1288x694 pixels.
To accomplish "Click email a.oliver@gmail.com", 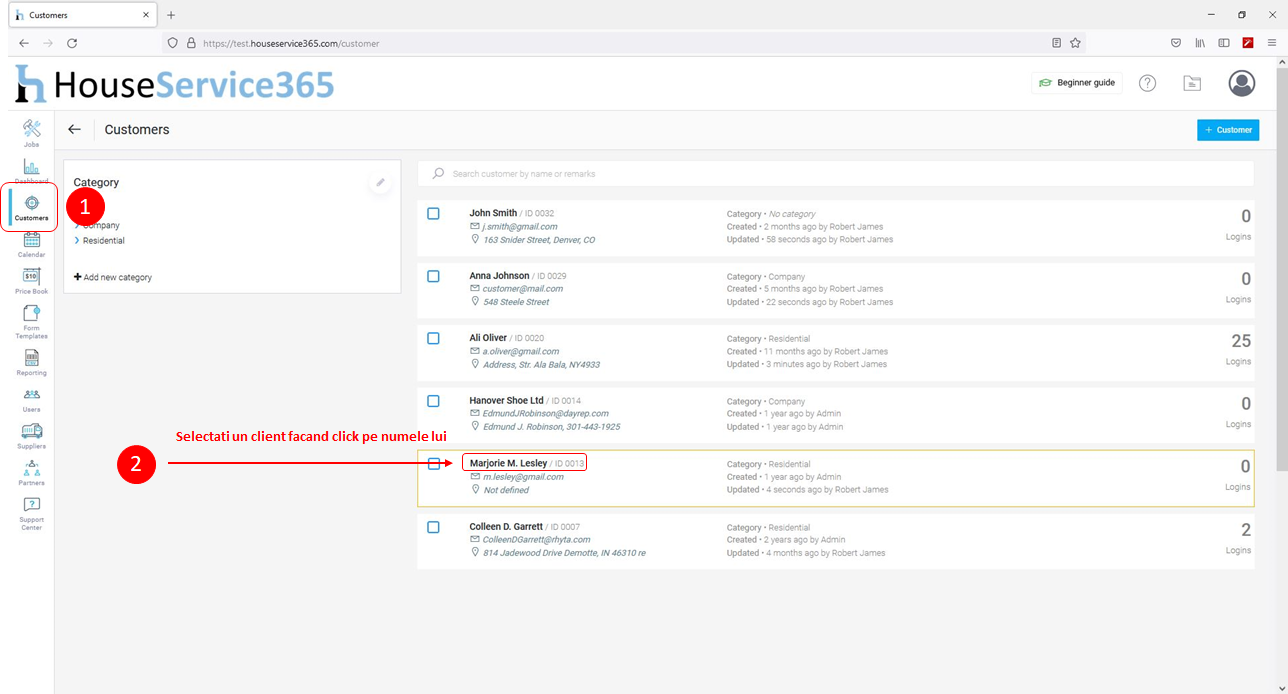I will tap(521, 351).
